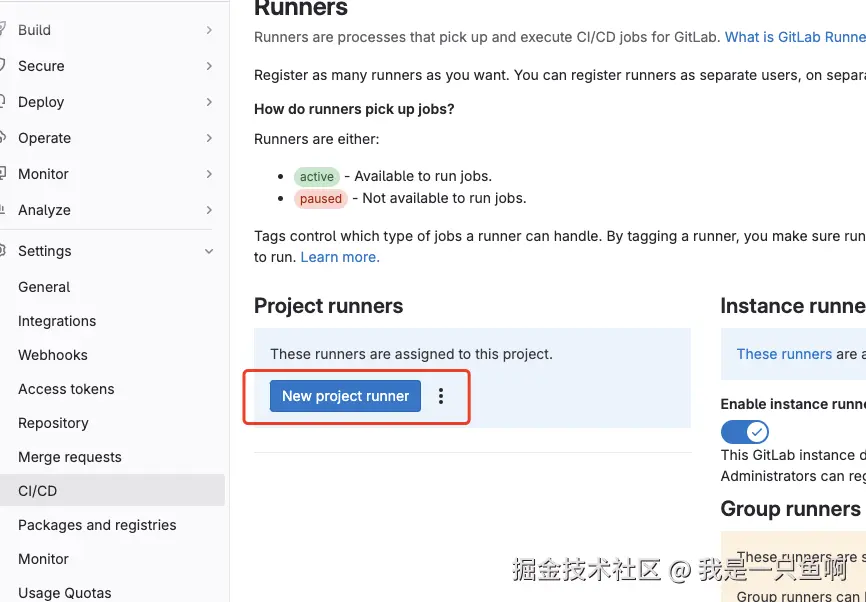Disable the instance runners toggle switch
866x602 pixels.
point(744,432)
